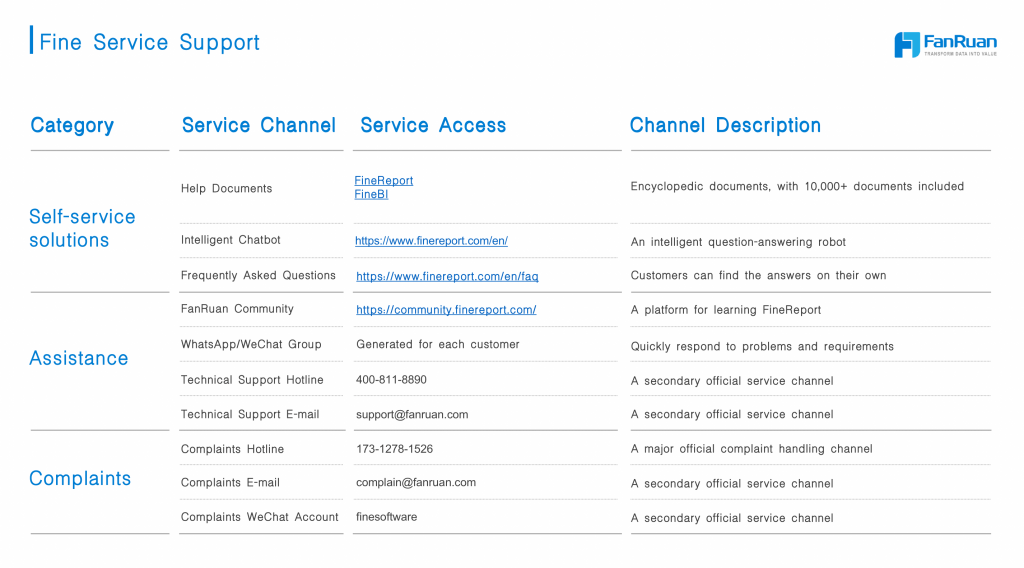Open the FineBI help documents link
Image resolution: width=1024 pixels, height=568 pixels.
tap(371, 194)
